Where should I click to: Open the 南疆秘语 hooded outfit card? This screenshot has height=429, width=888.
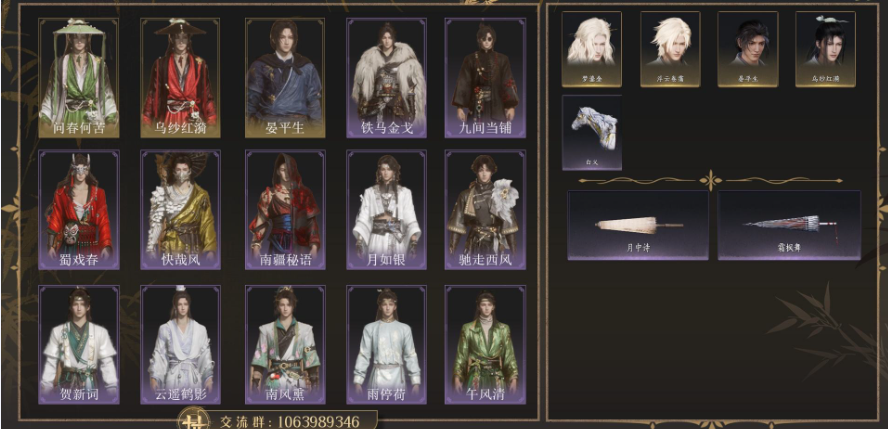click(285, 209)
